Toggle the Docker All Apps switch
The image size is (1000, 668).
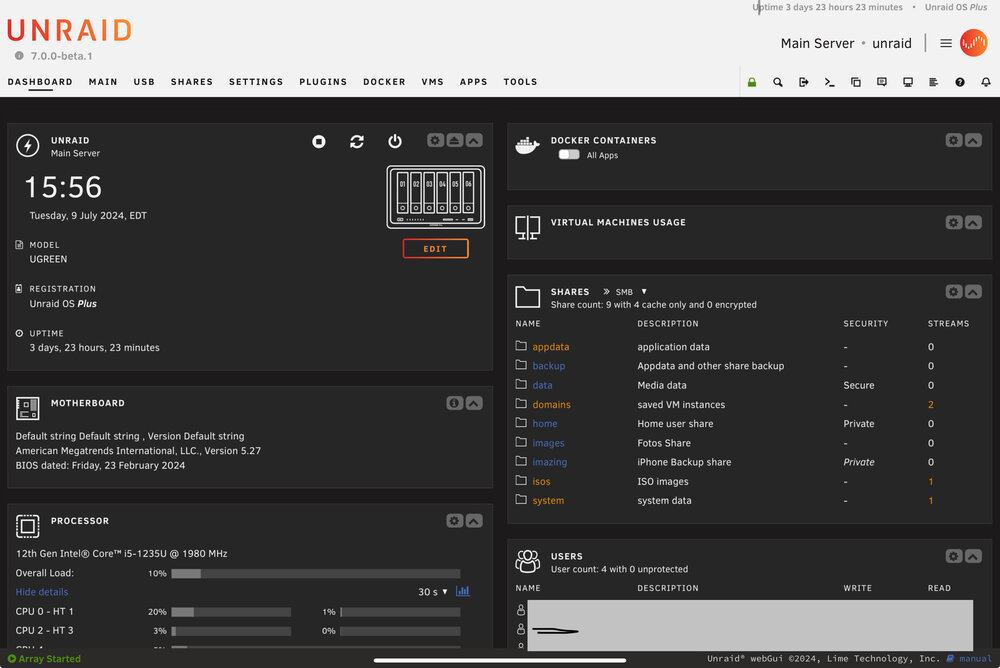tap(569, 155)
